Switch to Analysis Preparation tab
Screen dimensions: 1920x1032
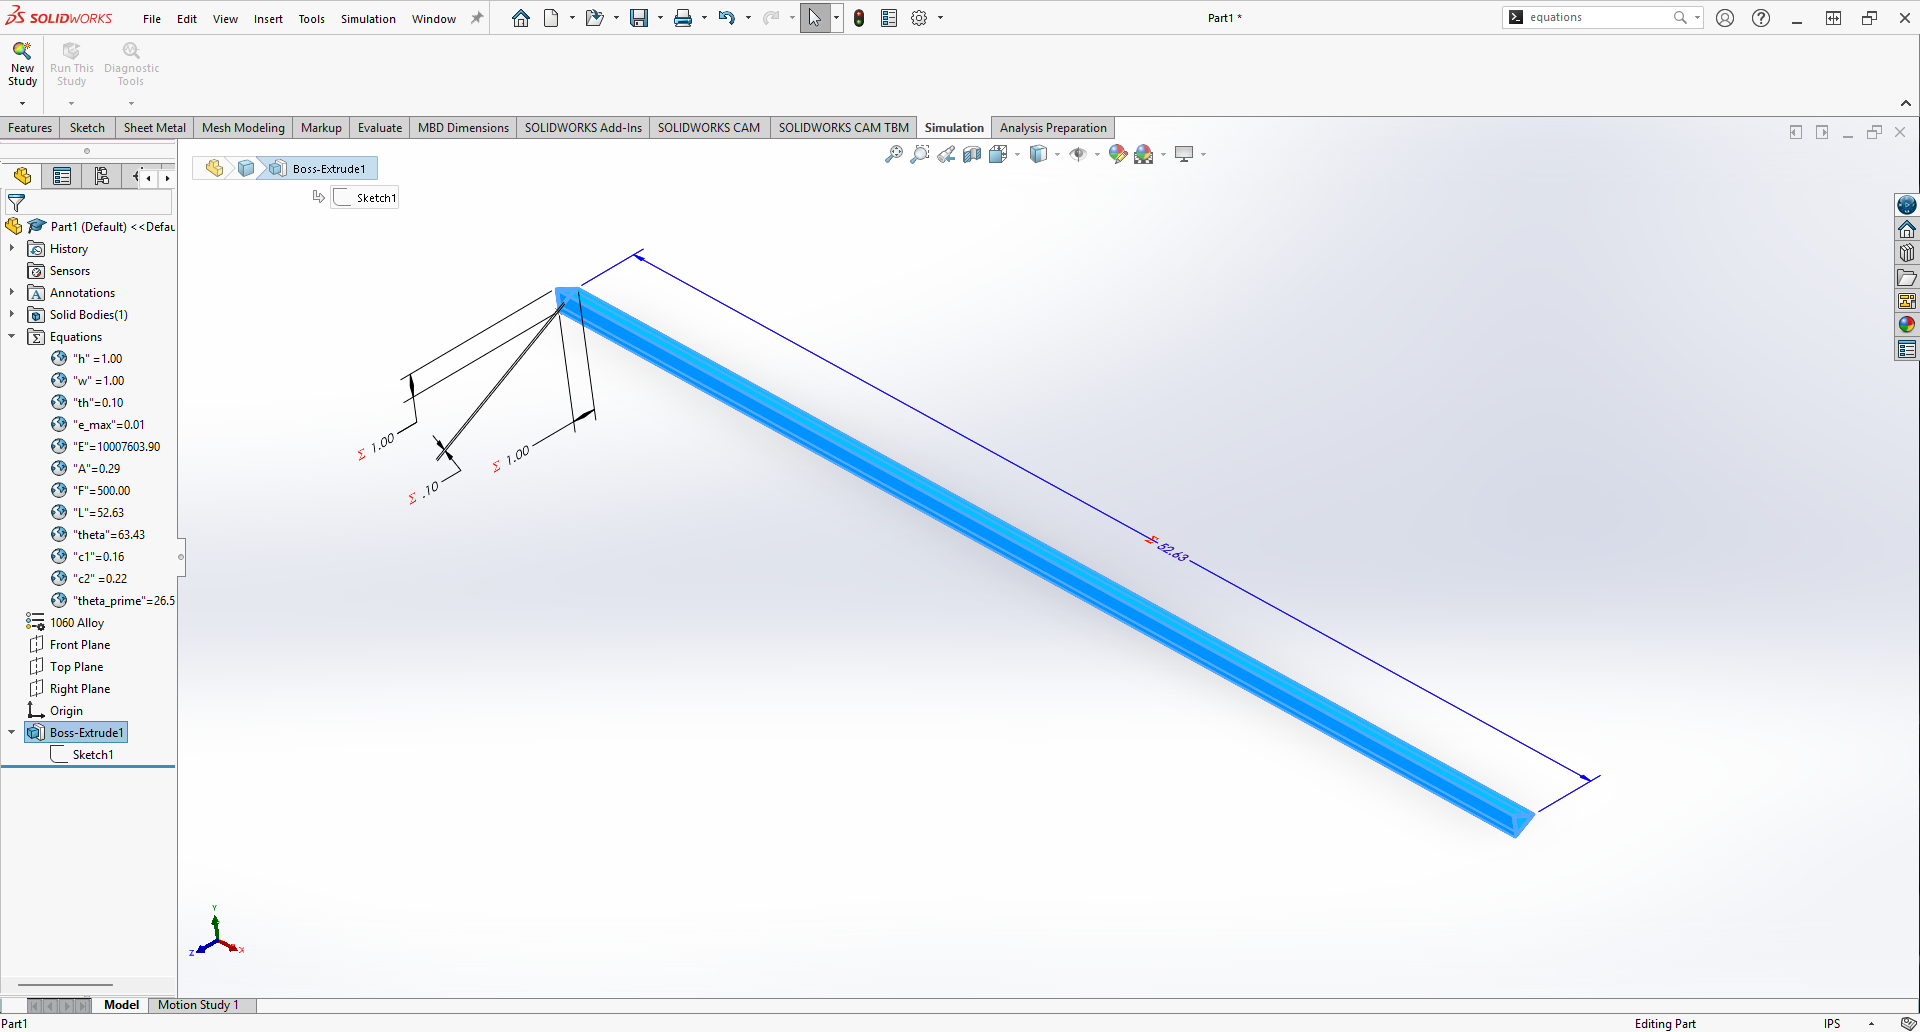[x=1053, y=128]
